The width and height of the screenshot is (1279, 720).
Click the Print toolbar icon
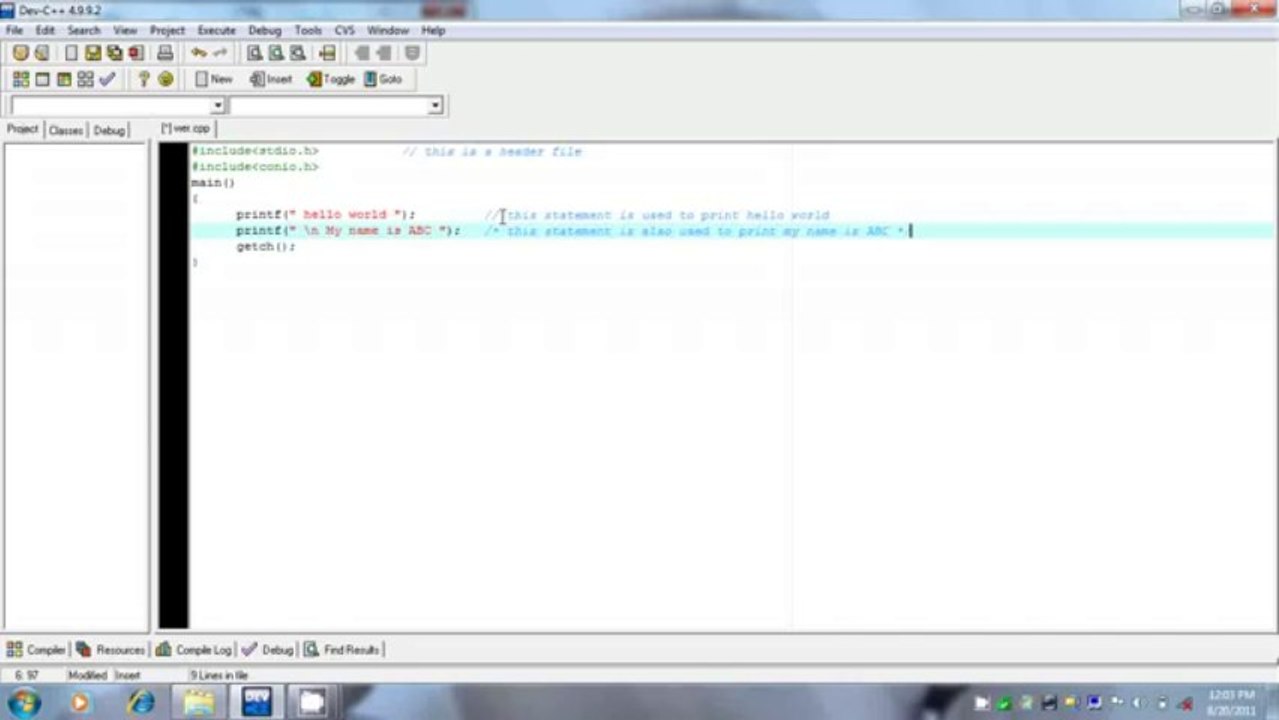click(165, 53)
